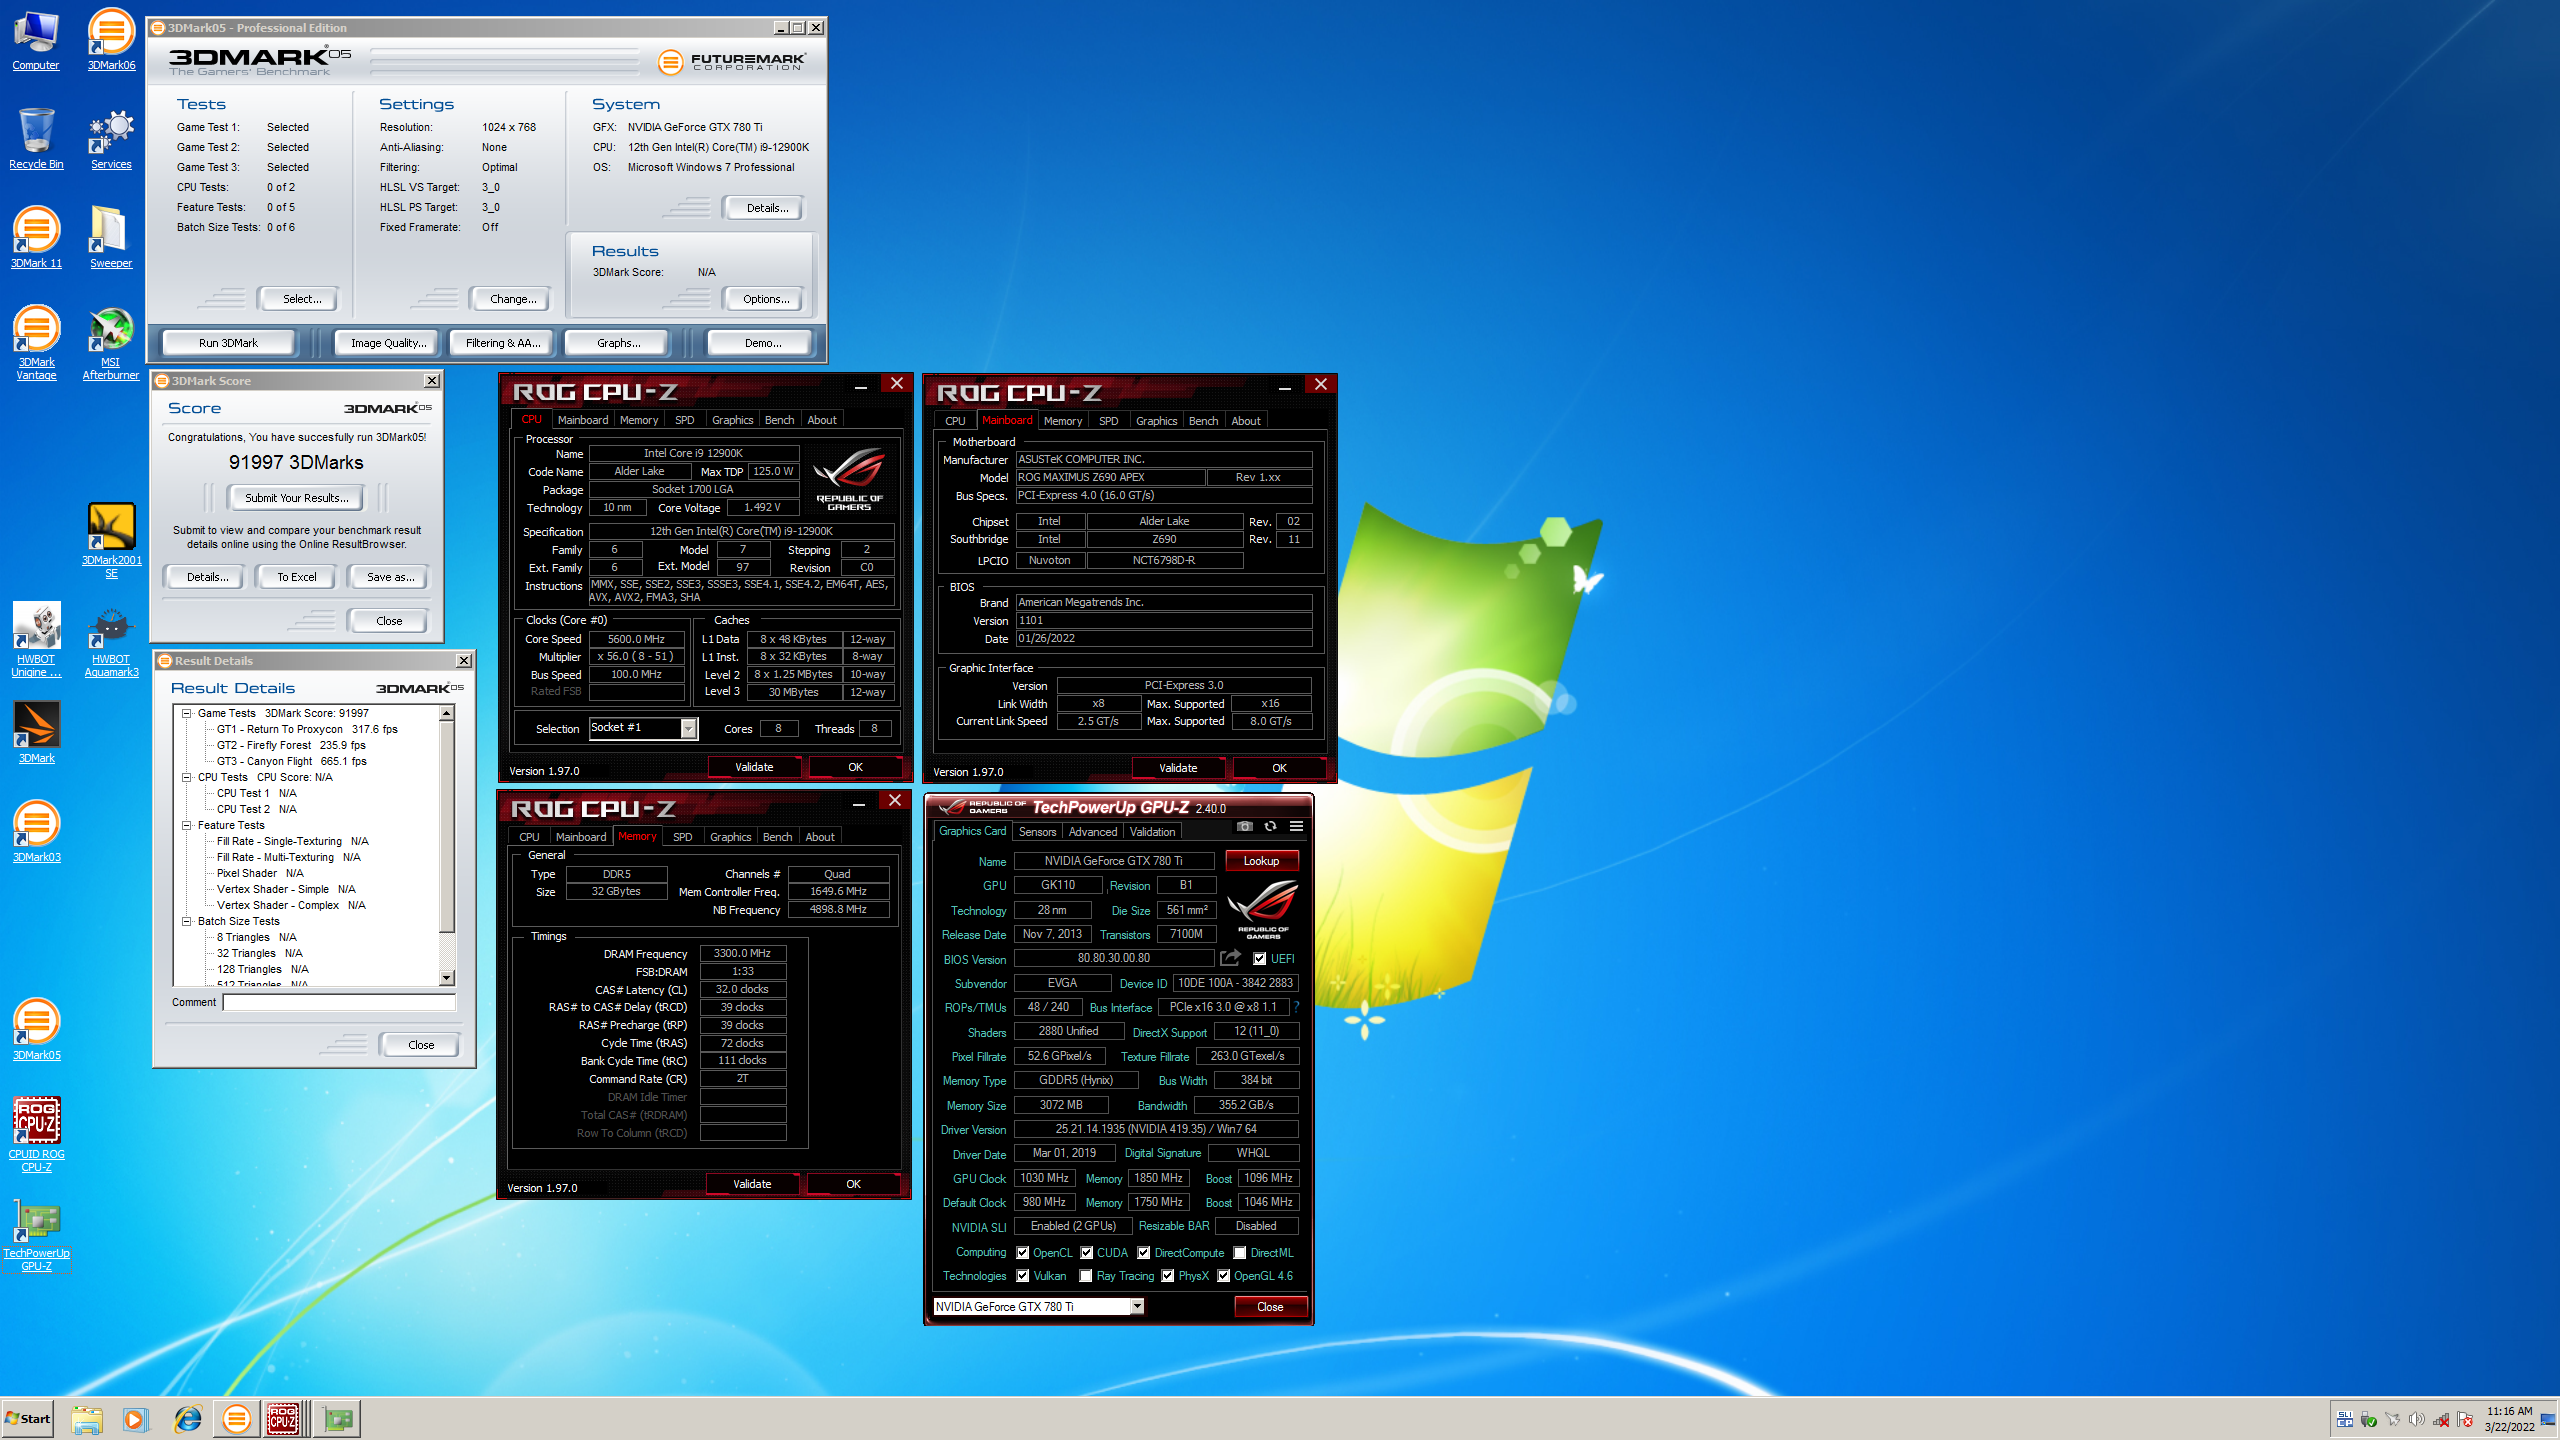The height and width of the screenshot is (1440, 2560).
Task: Click the taskbar clock
Action: coord(2509,1419)
